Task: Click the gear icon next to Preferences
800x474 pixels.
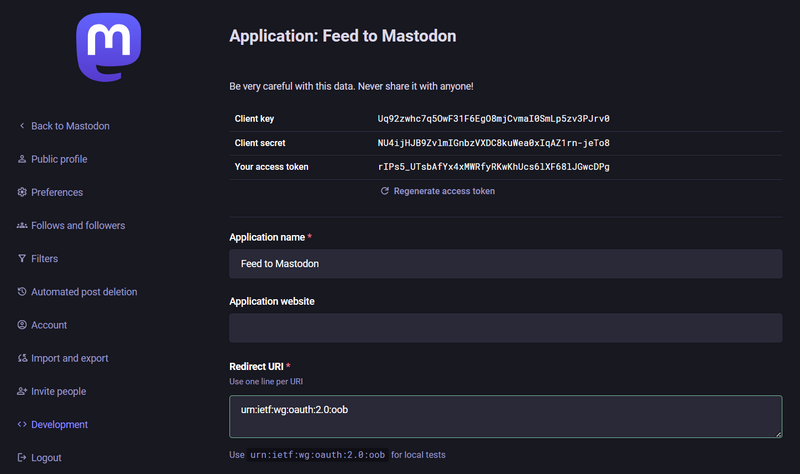Action: point(22,192)
